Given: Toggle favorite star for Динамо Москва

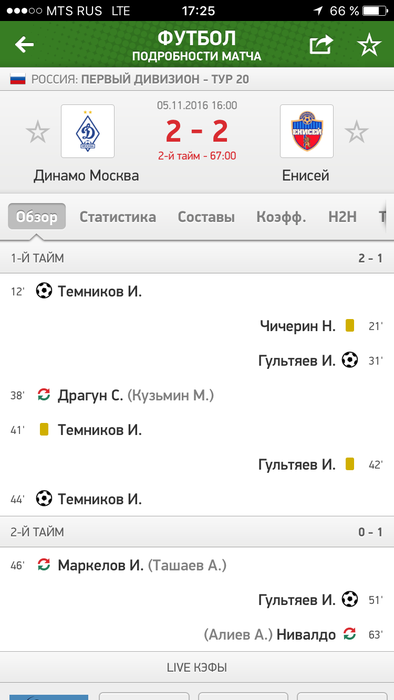Looking at the screenshot, I should (x=38, y=132).
